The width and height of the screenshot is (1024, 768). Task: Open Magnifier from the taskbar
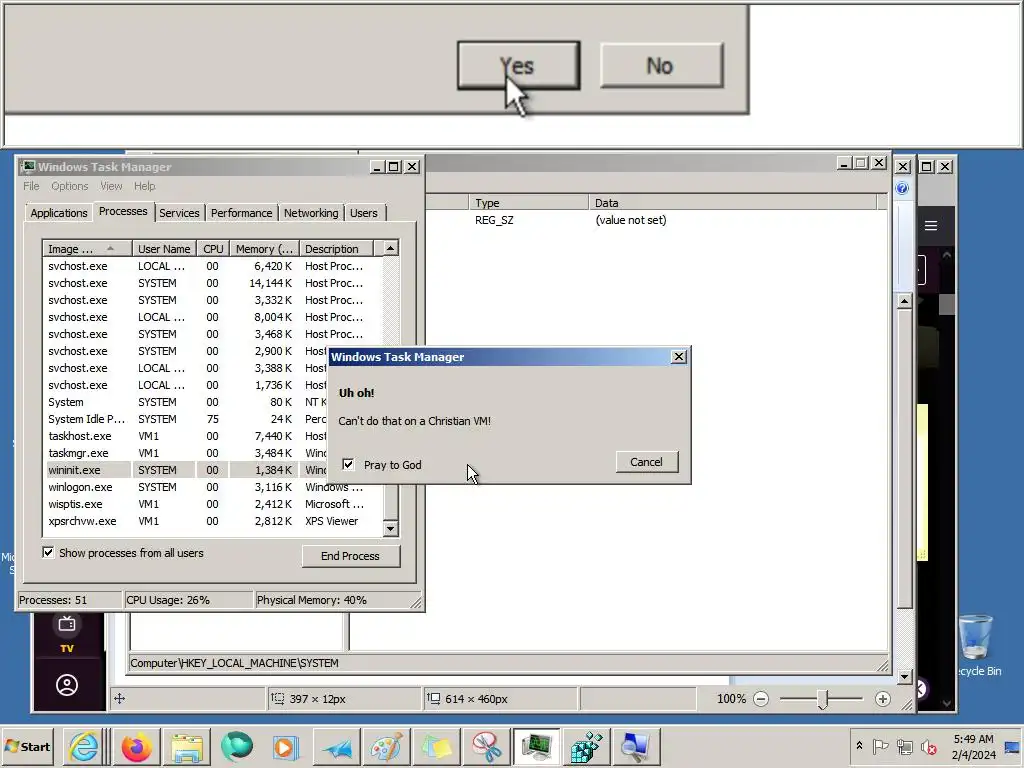tap(636, 746)
